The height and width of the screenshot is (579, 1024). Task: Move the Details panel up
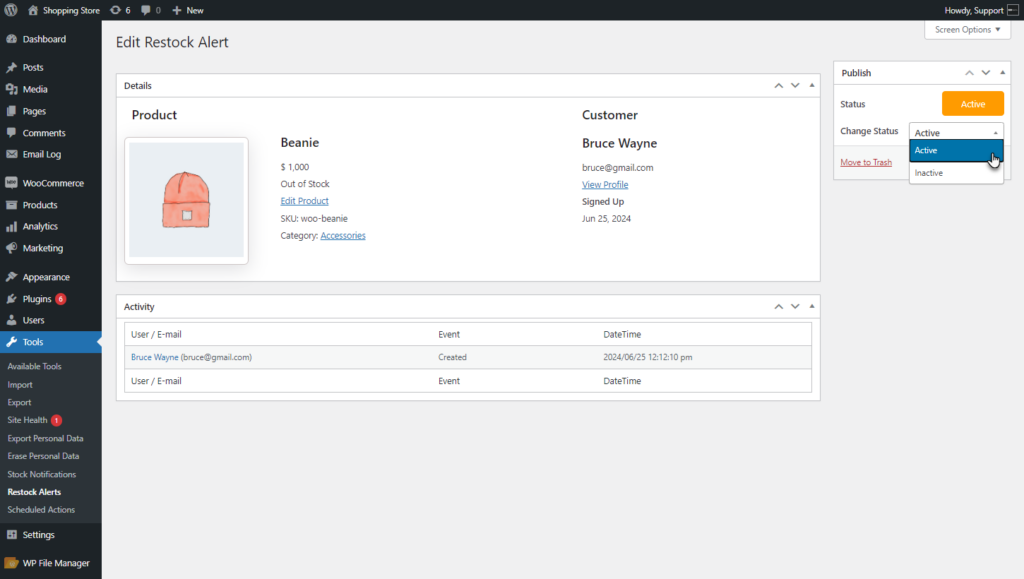[x=778, y=86]
